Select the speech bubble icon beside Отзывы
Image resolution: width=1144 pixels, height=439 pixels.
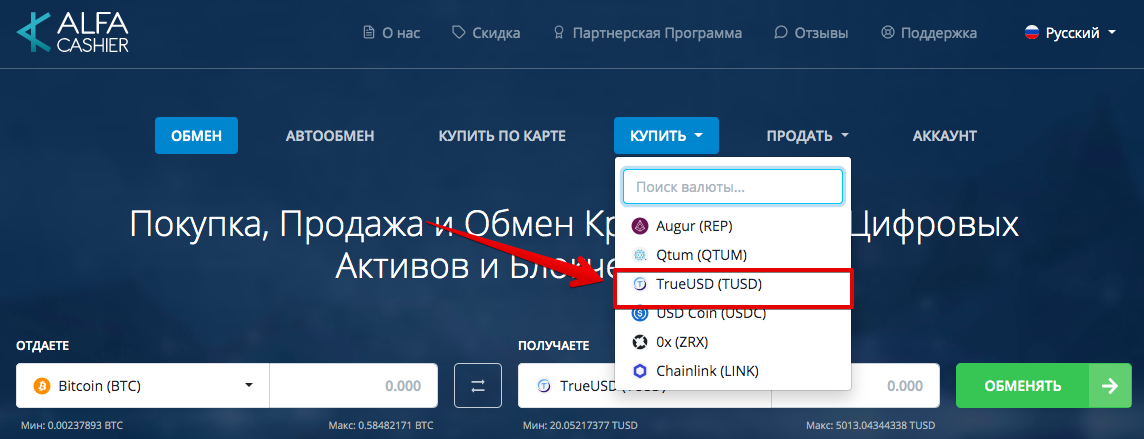click(x=781, y=33)
